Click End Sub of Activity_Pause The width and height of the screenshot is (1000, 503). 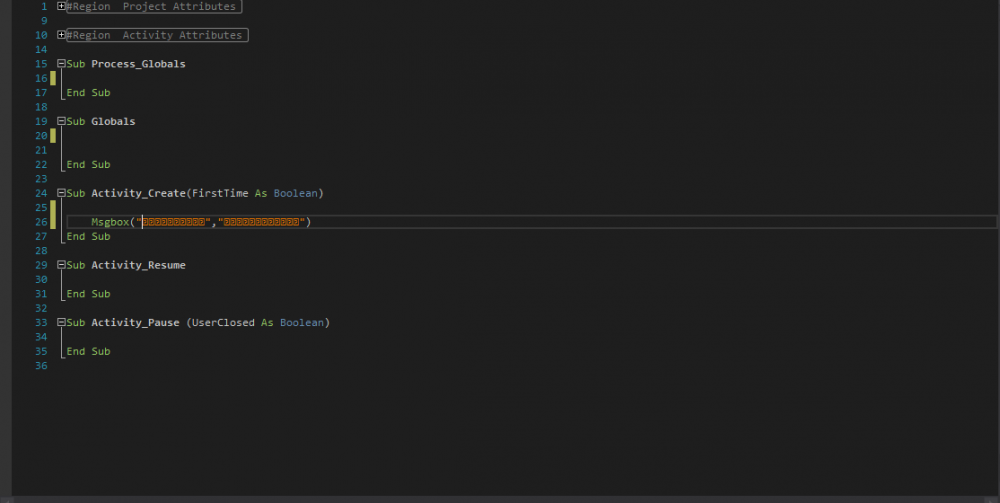pos(88,352)
